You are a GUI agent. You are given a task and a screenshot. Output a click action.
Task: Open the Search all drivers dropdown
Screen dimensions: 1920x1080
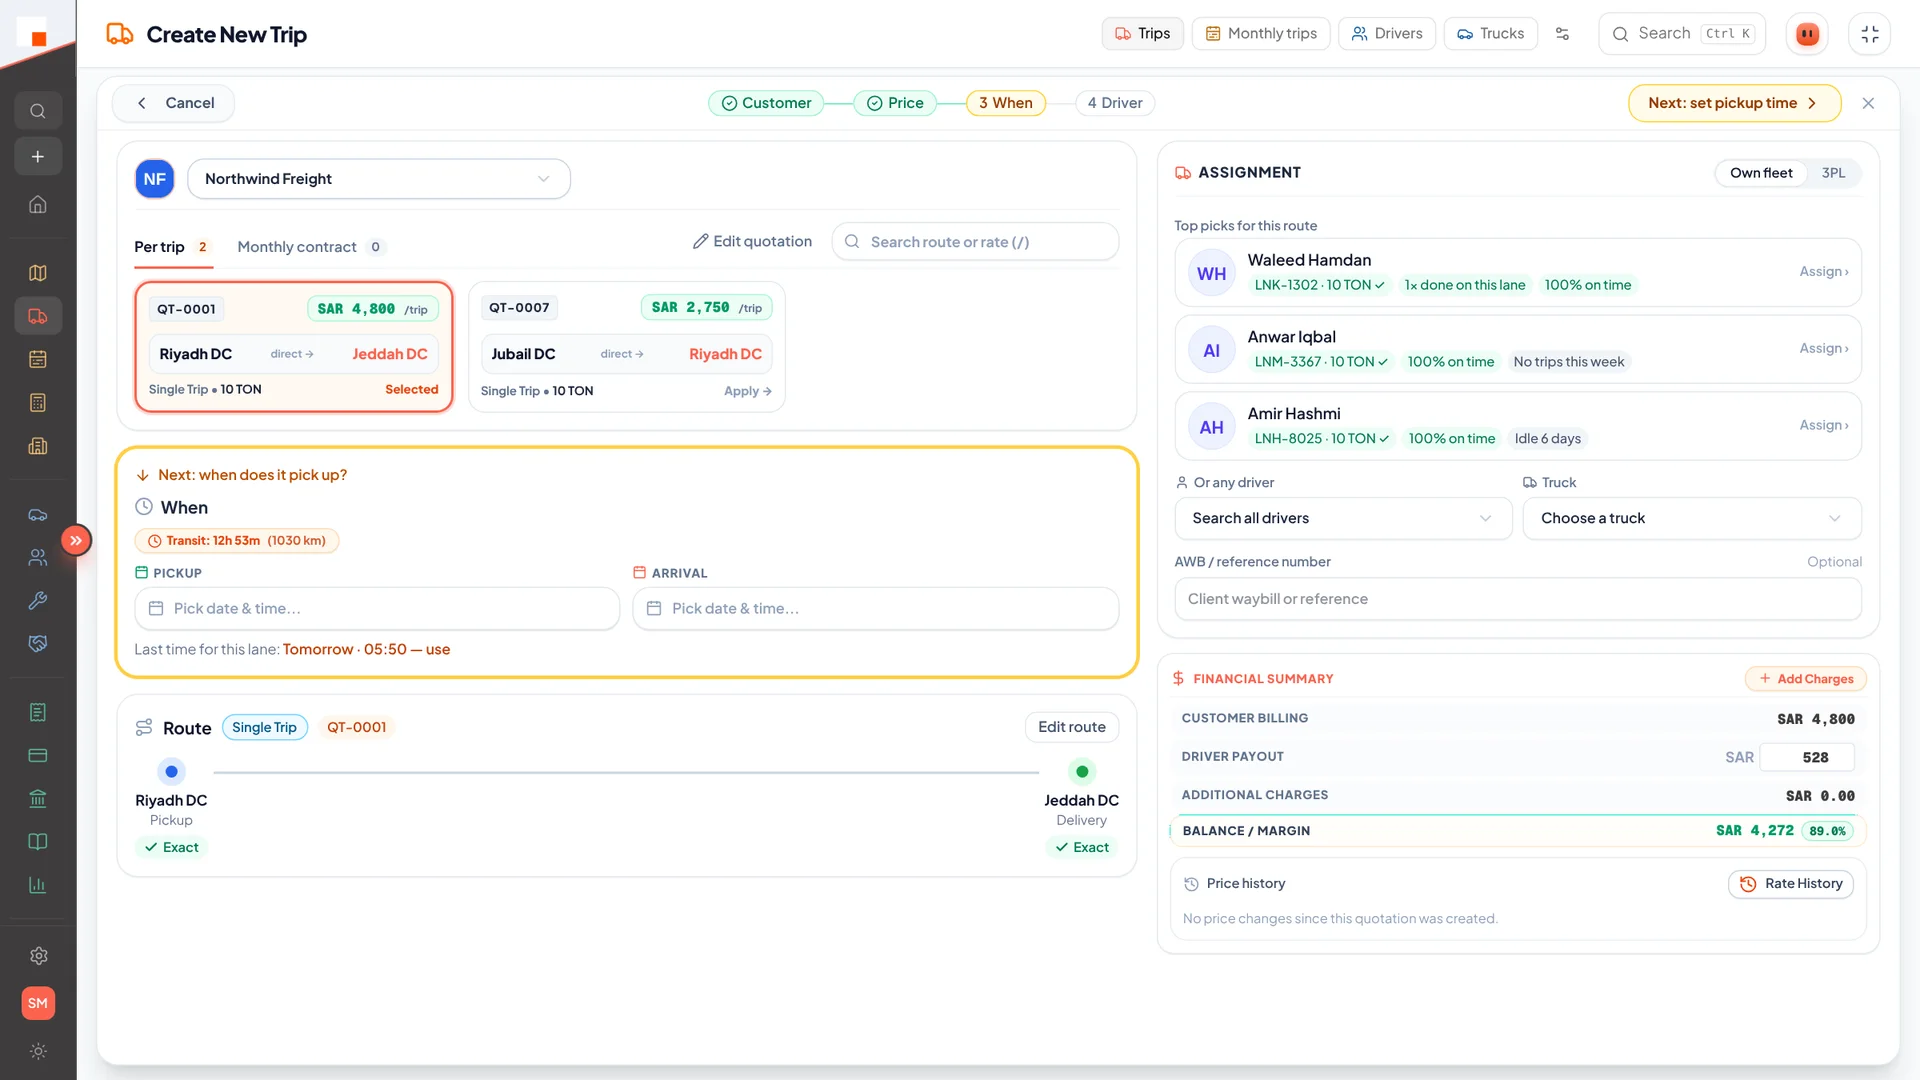[1342, 518]
